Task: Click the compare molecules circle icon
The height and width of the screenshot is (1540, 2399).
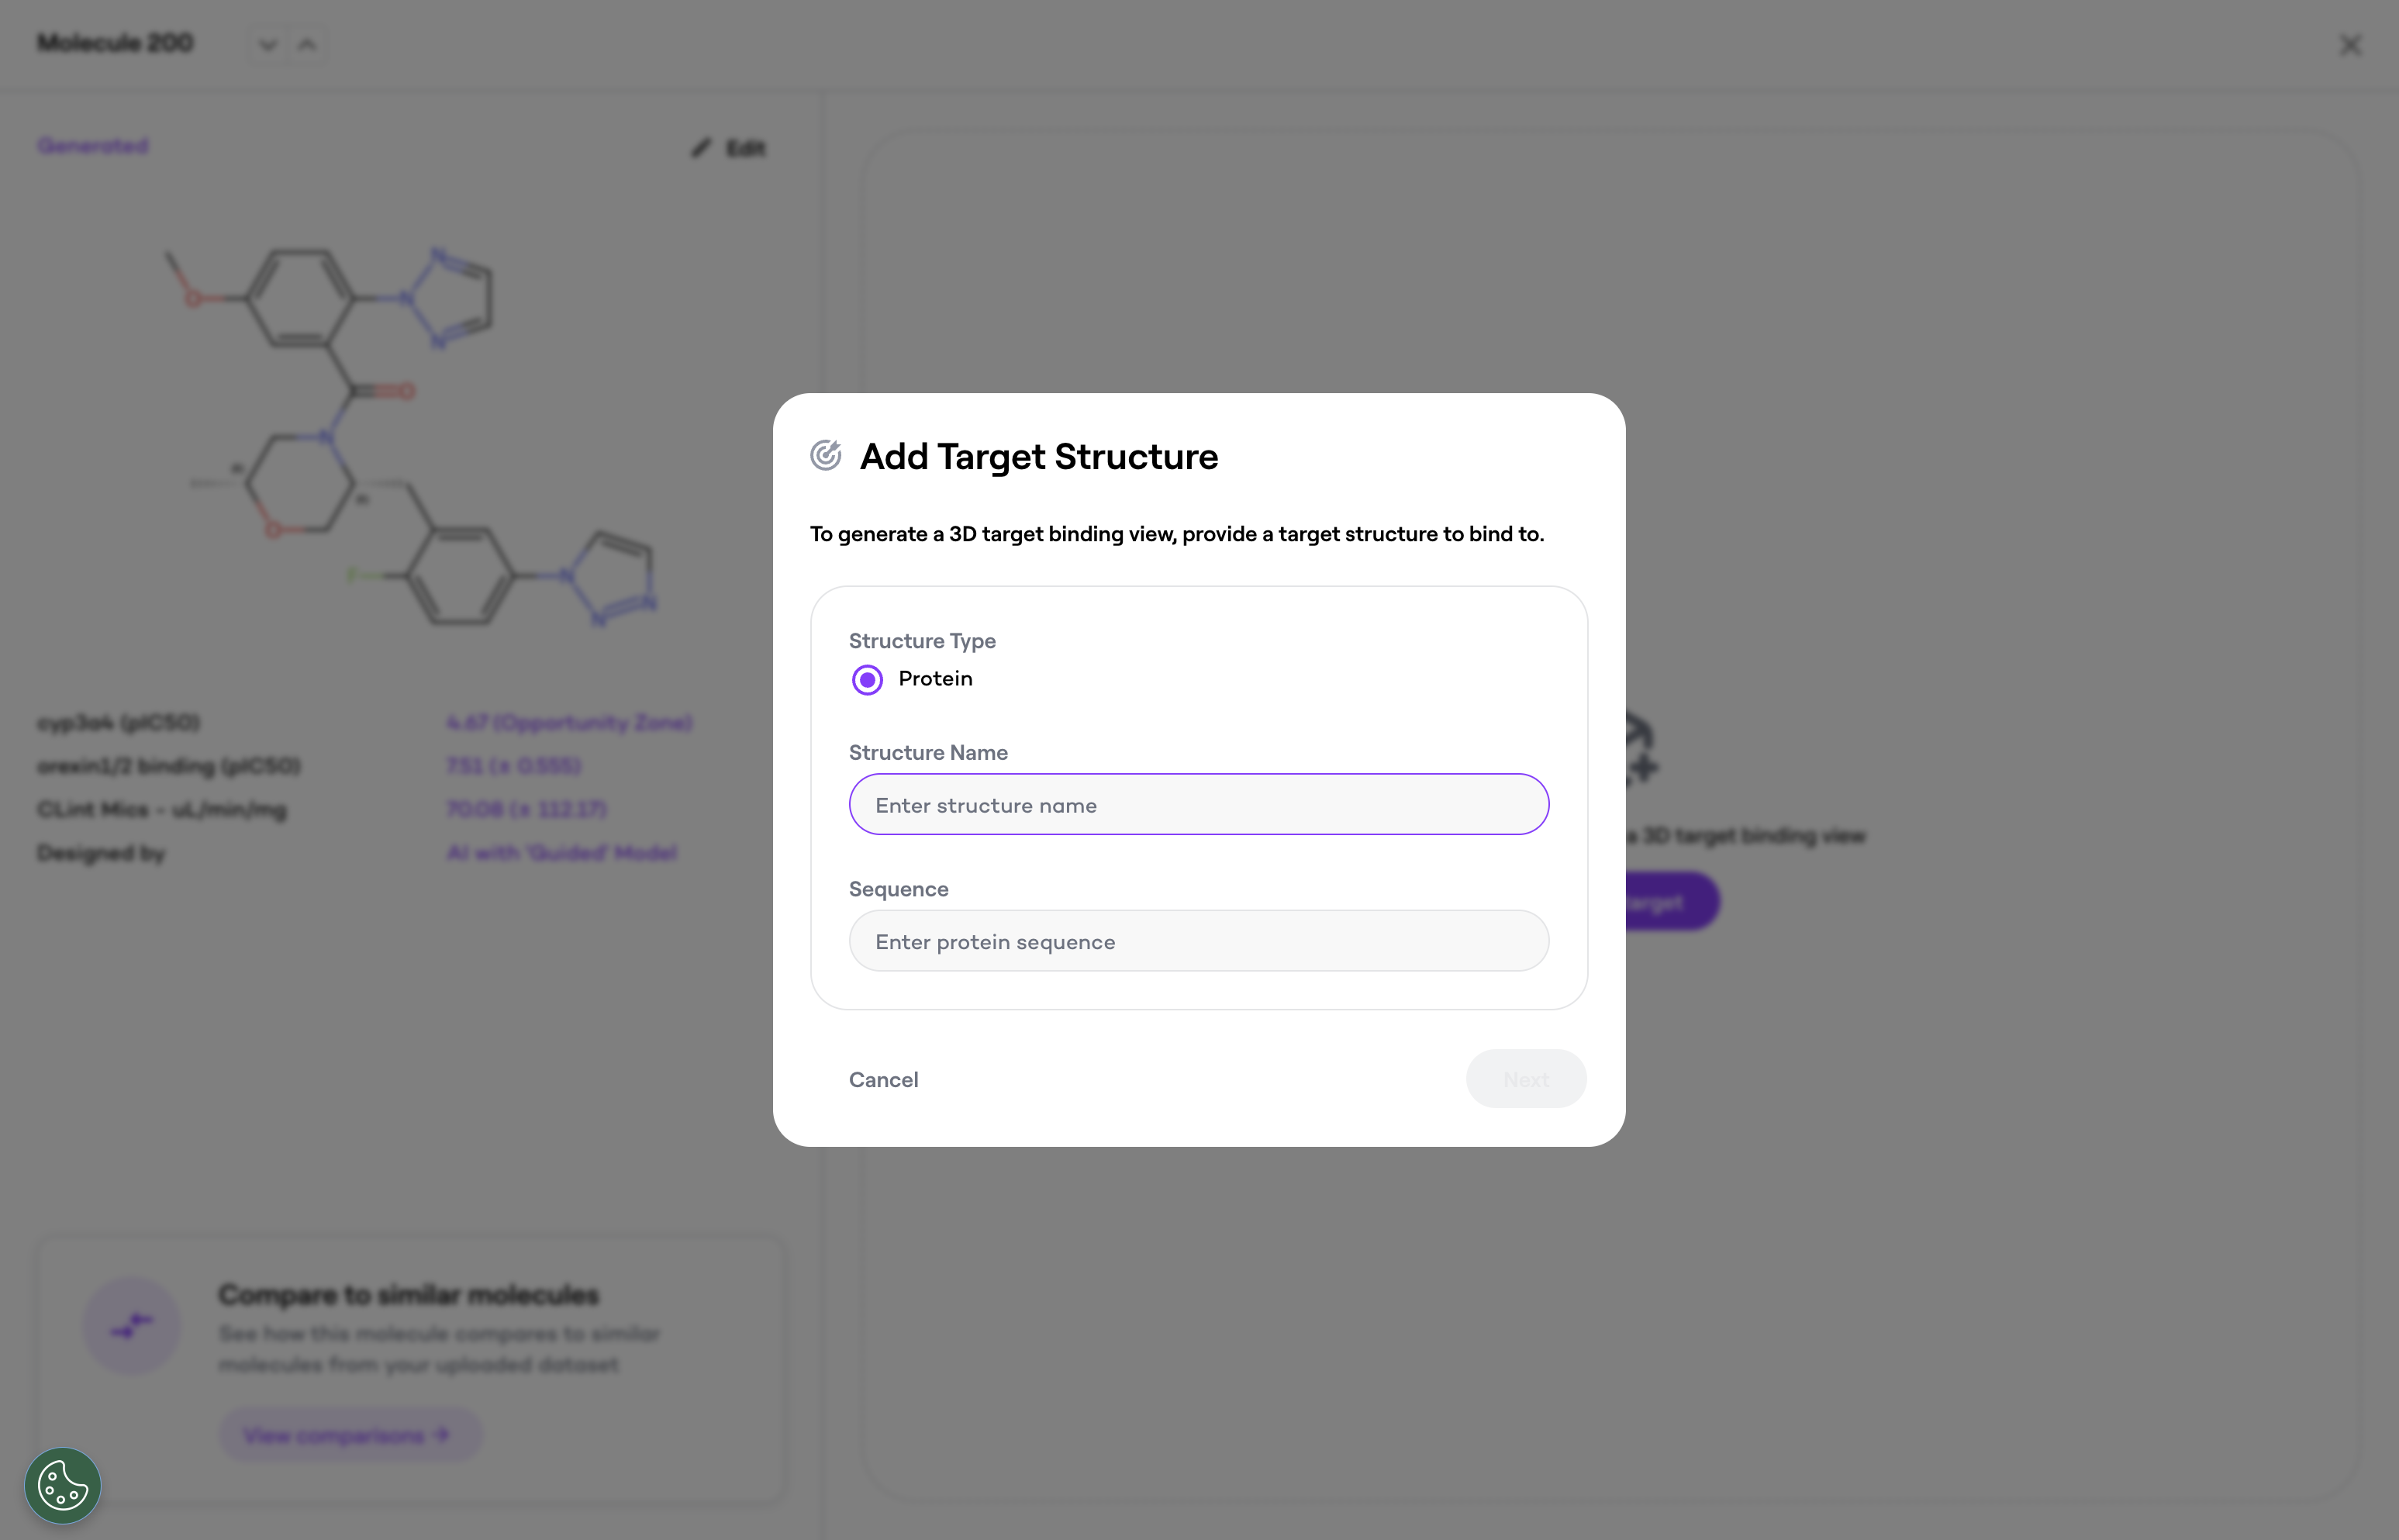Action: click(x=132, y=1326)
